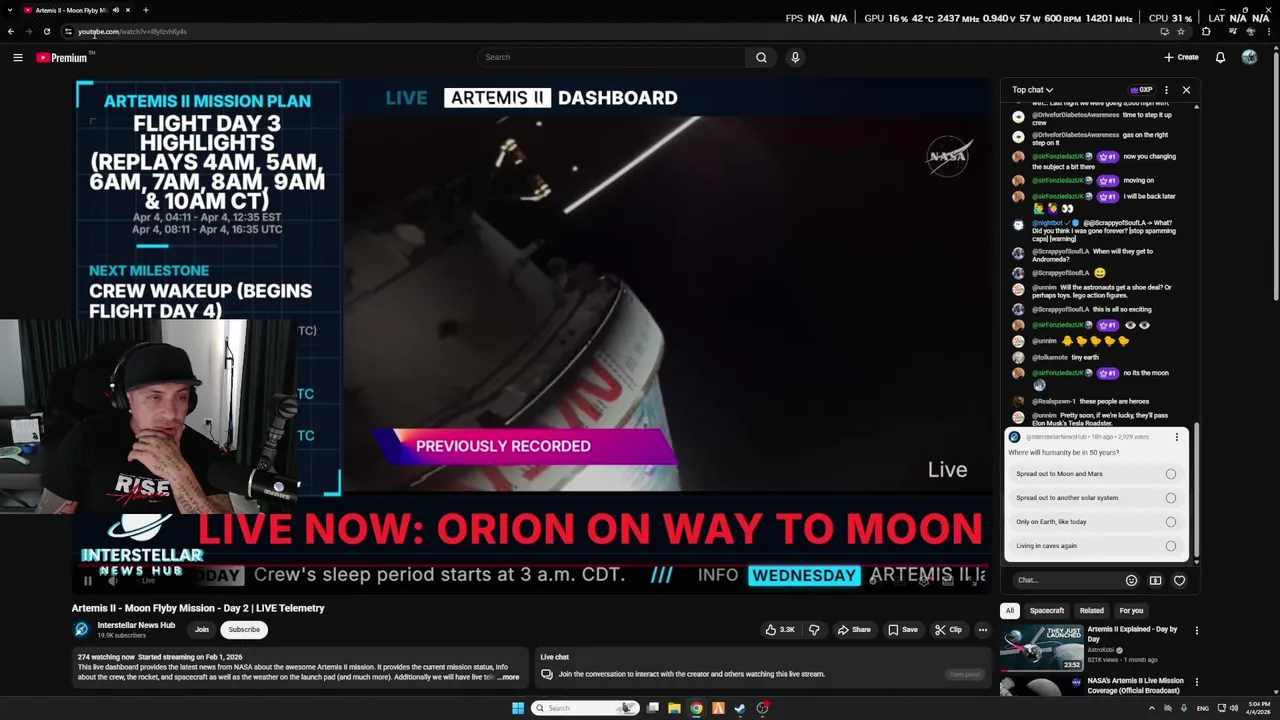
Task: Go to YouTube Premium home logo
Action: click(62, 57)
